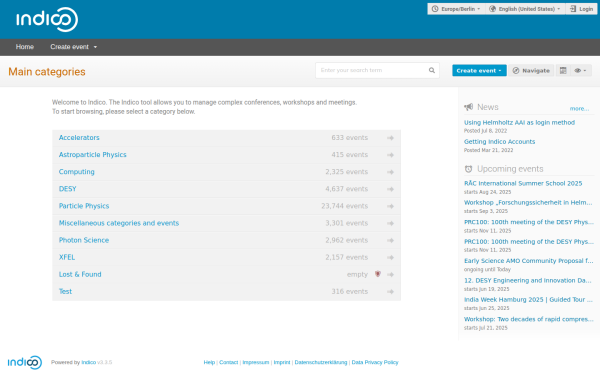Open the XFEL category

coord(67,257)
